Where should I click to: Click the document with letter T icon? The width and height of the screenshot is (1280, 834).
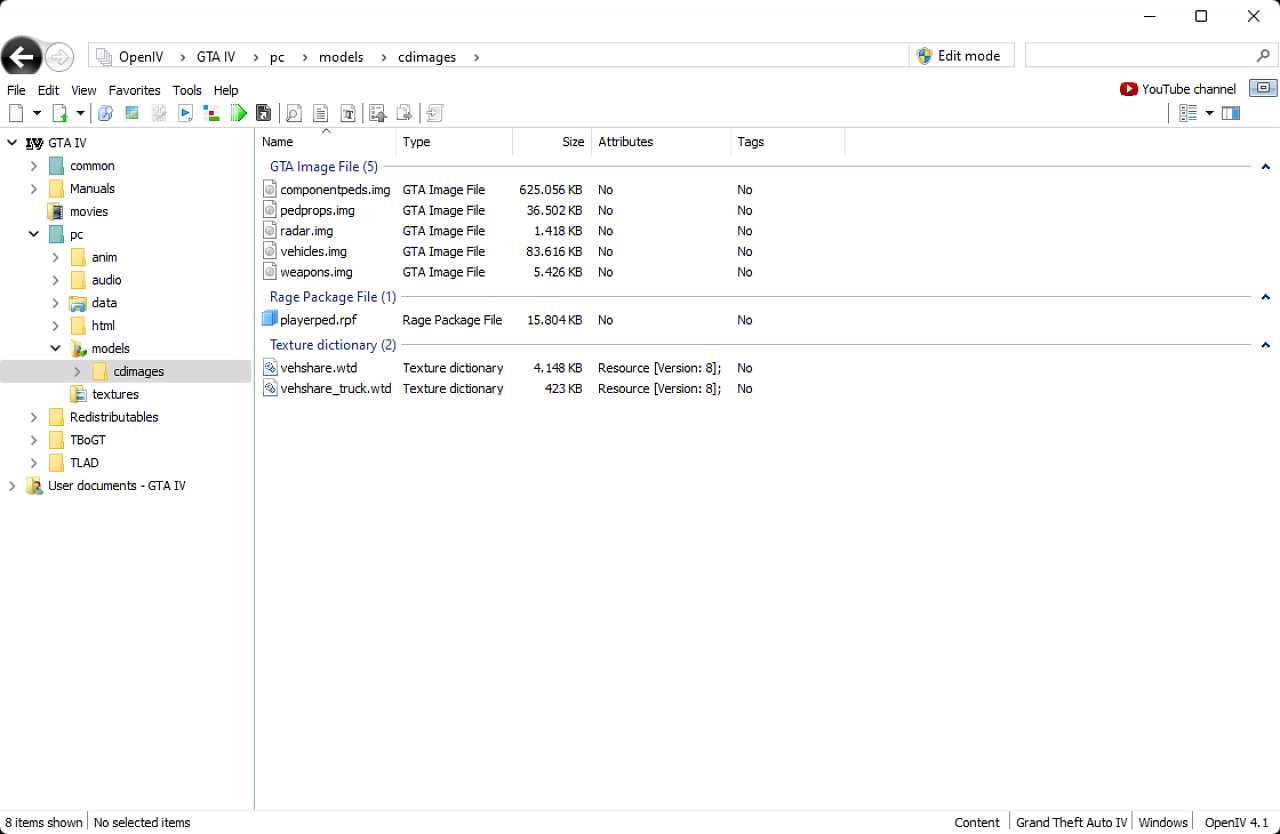348,113
